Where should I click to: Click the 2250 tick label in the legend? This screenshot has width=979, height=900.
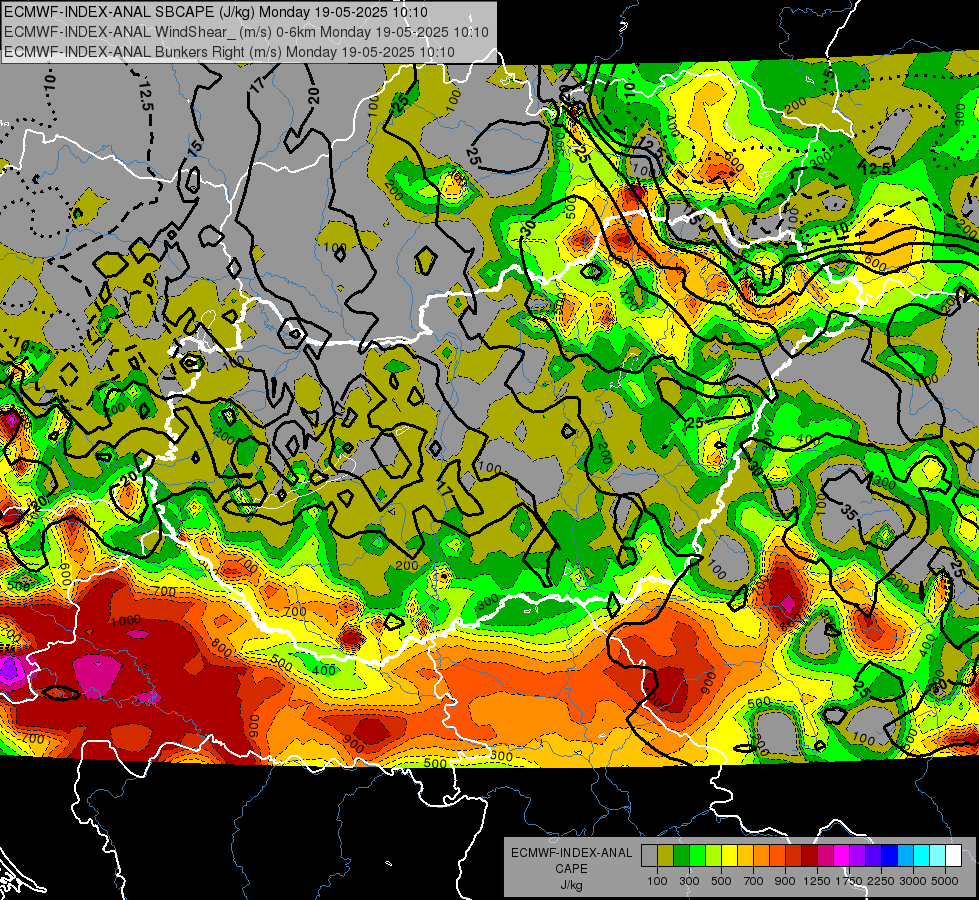pos(881,881)
